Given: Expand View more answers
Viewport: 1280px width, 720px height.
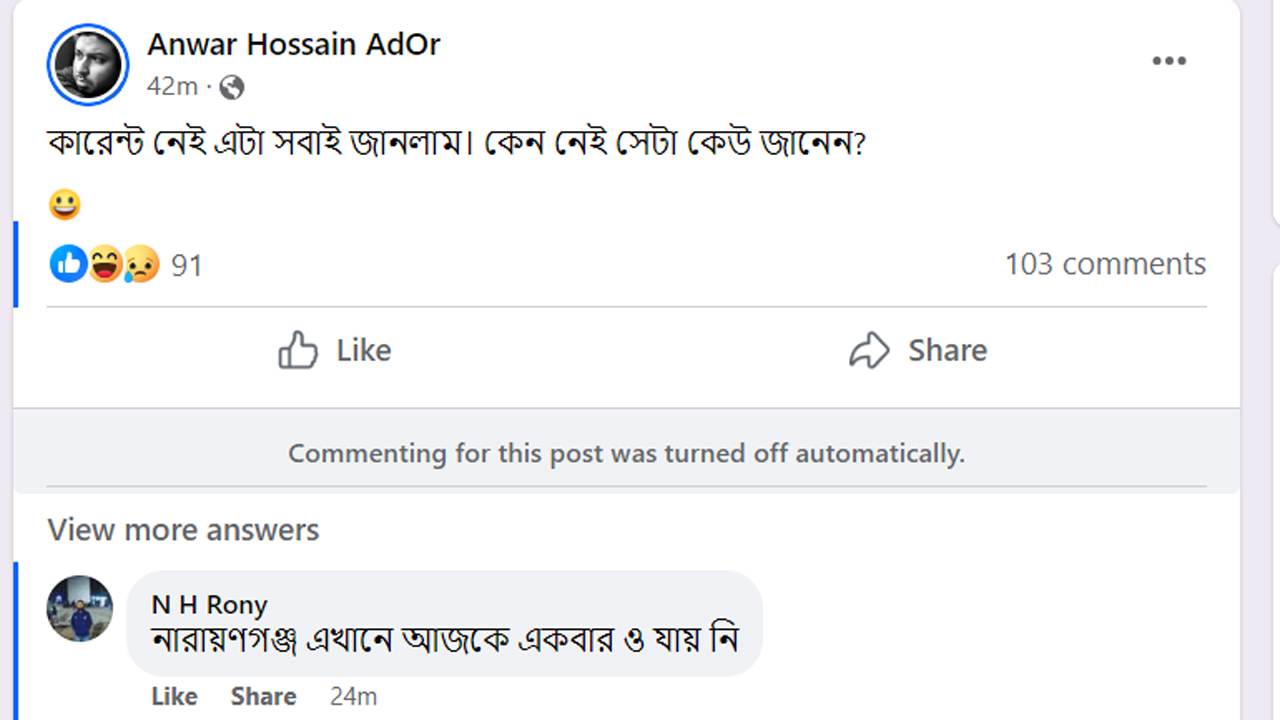Looking at the screenshot, I should coord(183,530).
